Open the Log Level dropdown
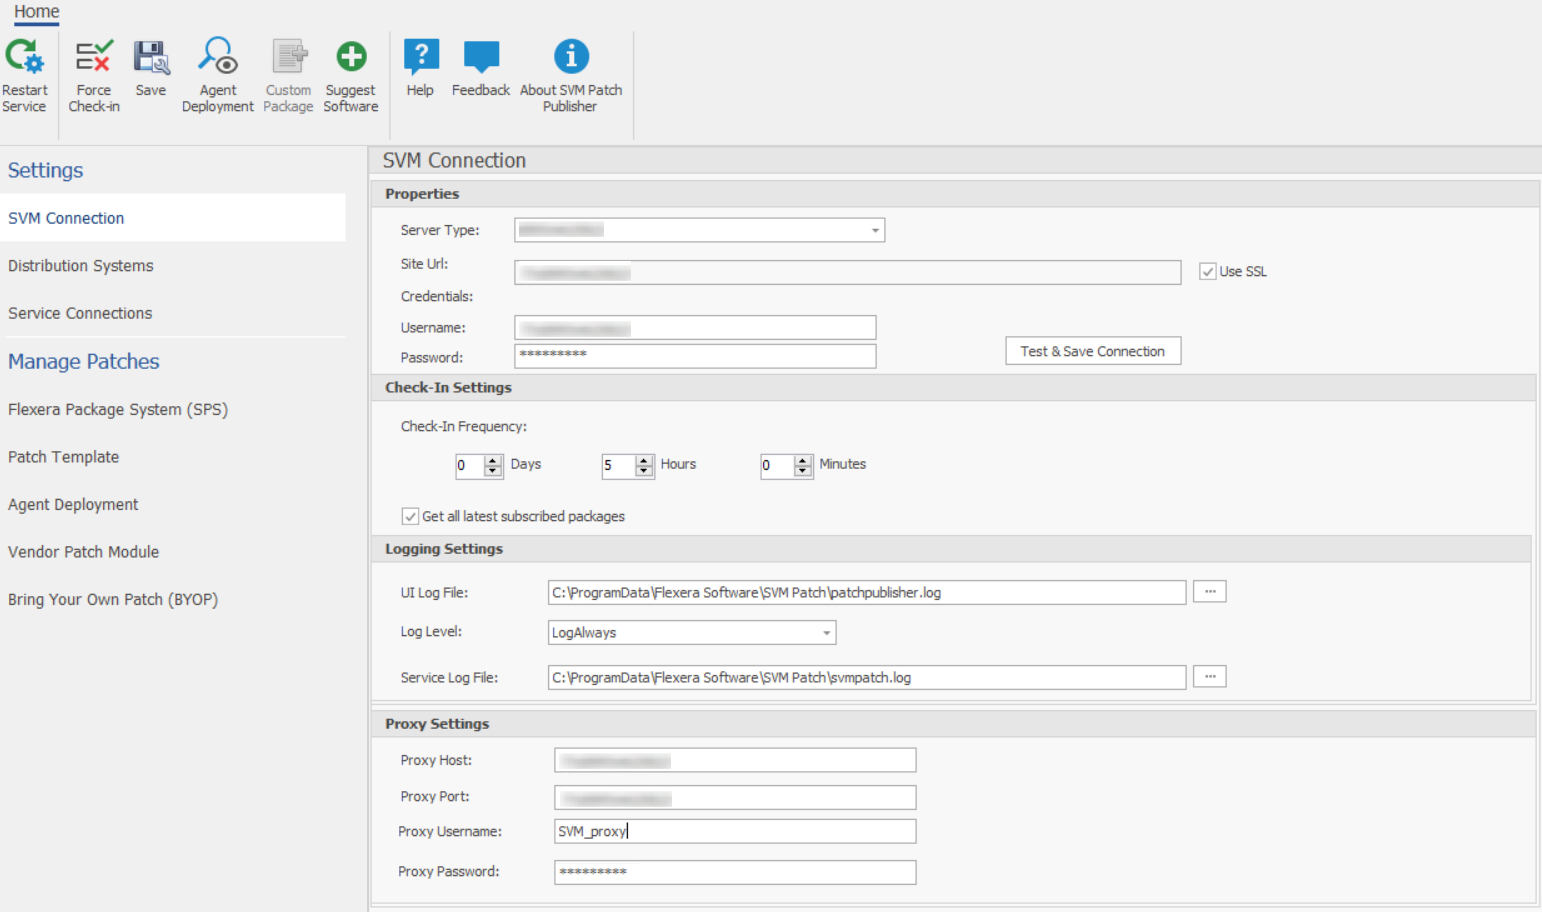1542x912 pixels. (826, 633)
